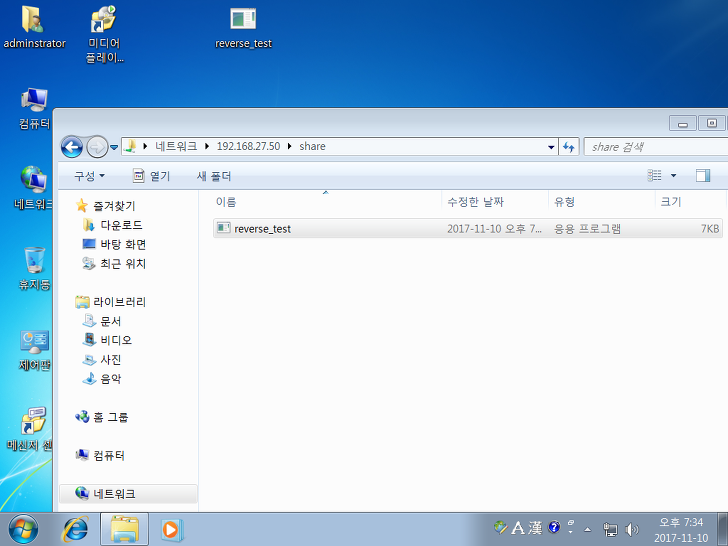Click share breadcrumb in address bar
The height and width of the screenshot is (546, 728).
pos(312,146)
